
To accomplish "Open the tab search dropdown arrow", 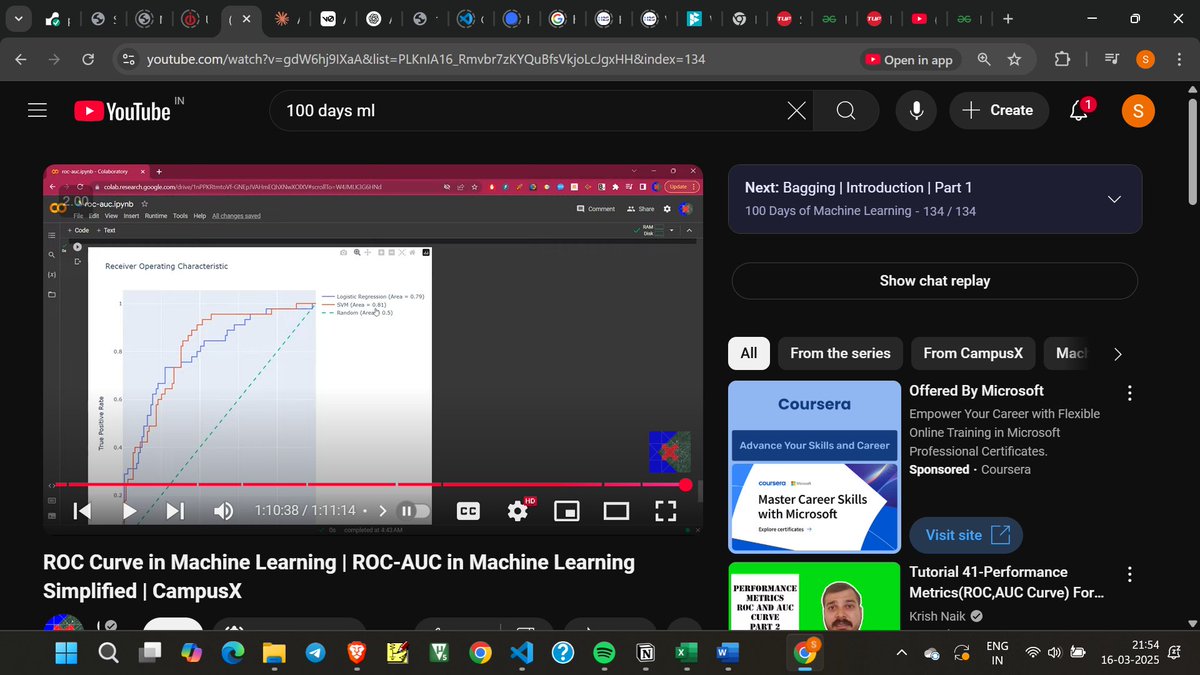I will coord(18,19).
